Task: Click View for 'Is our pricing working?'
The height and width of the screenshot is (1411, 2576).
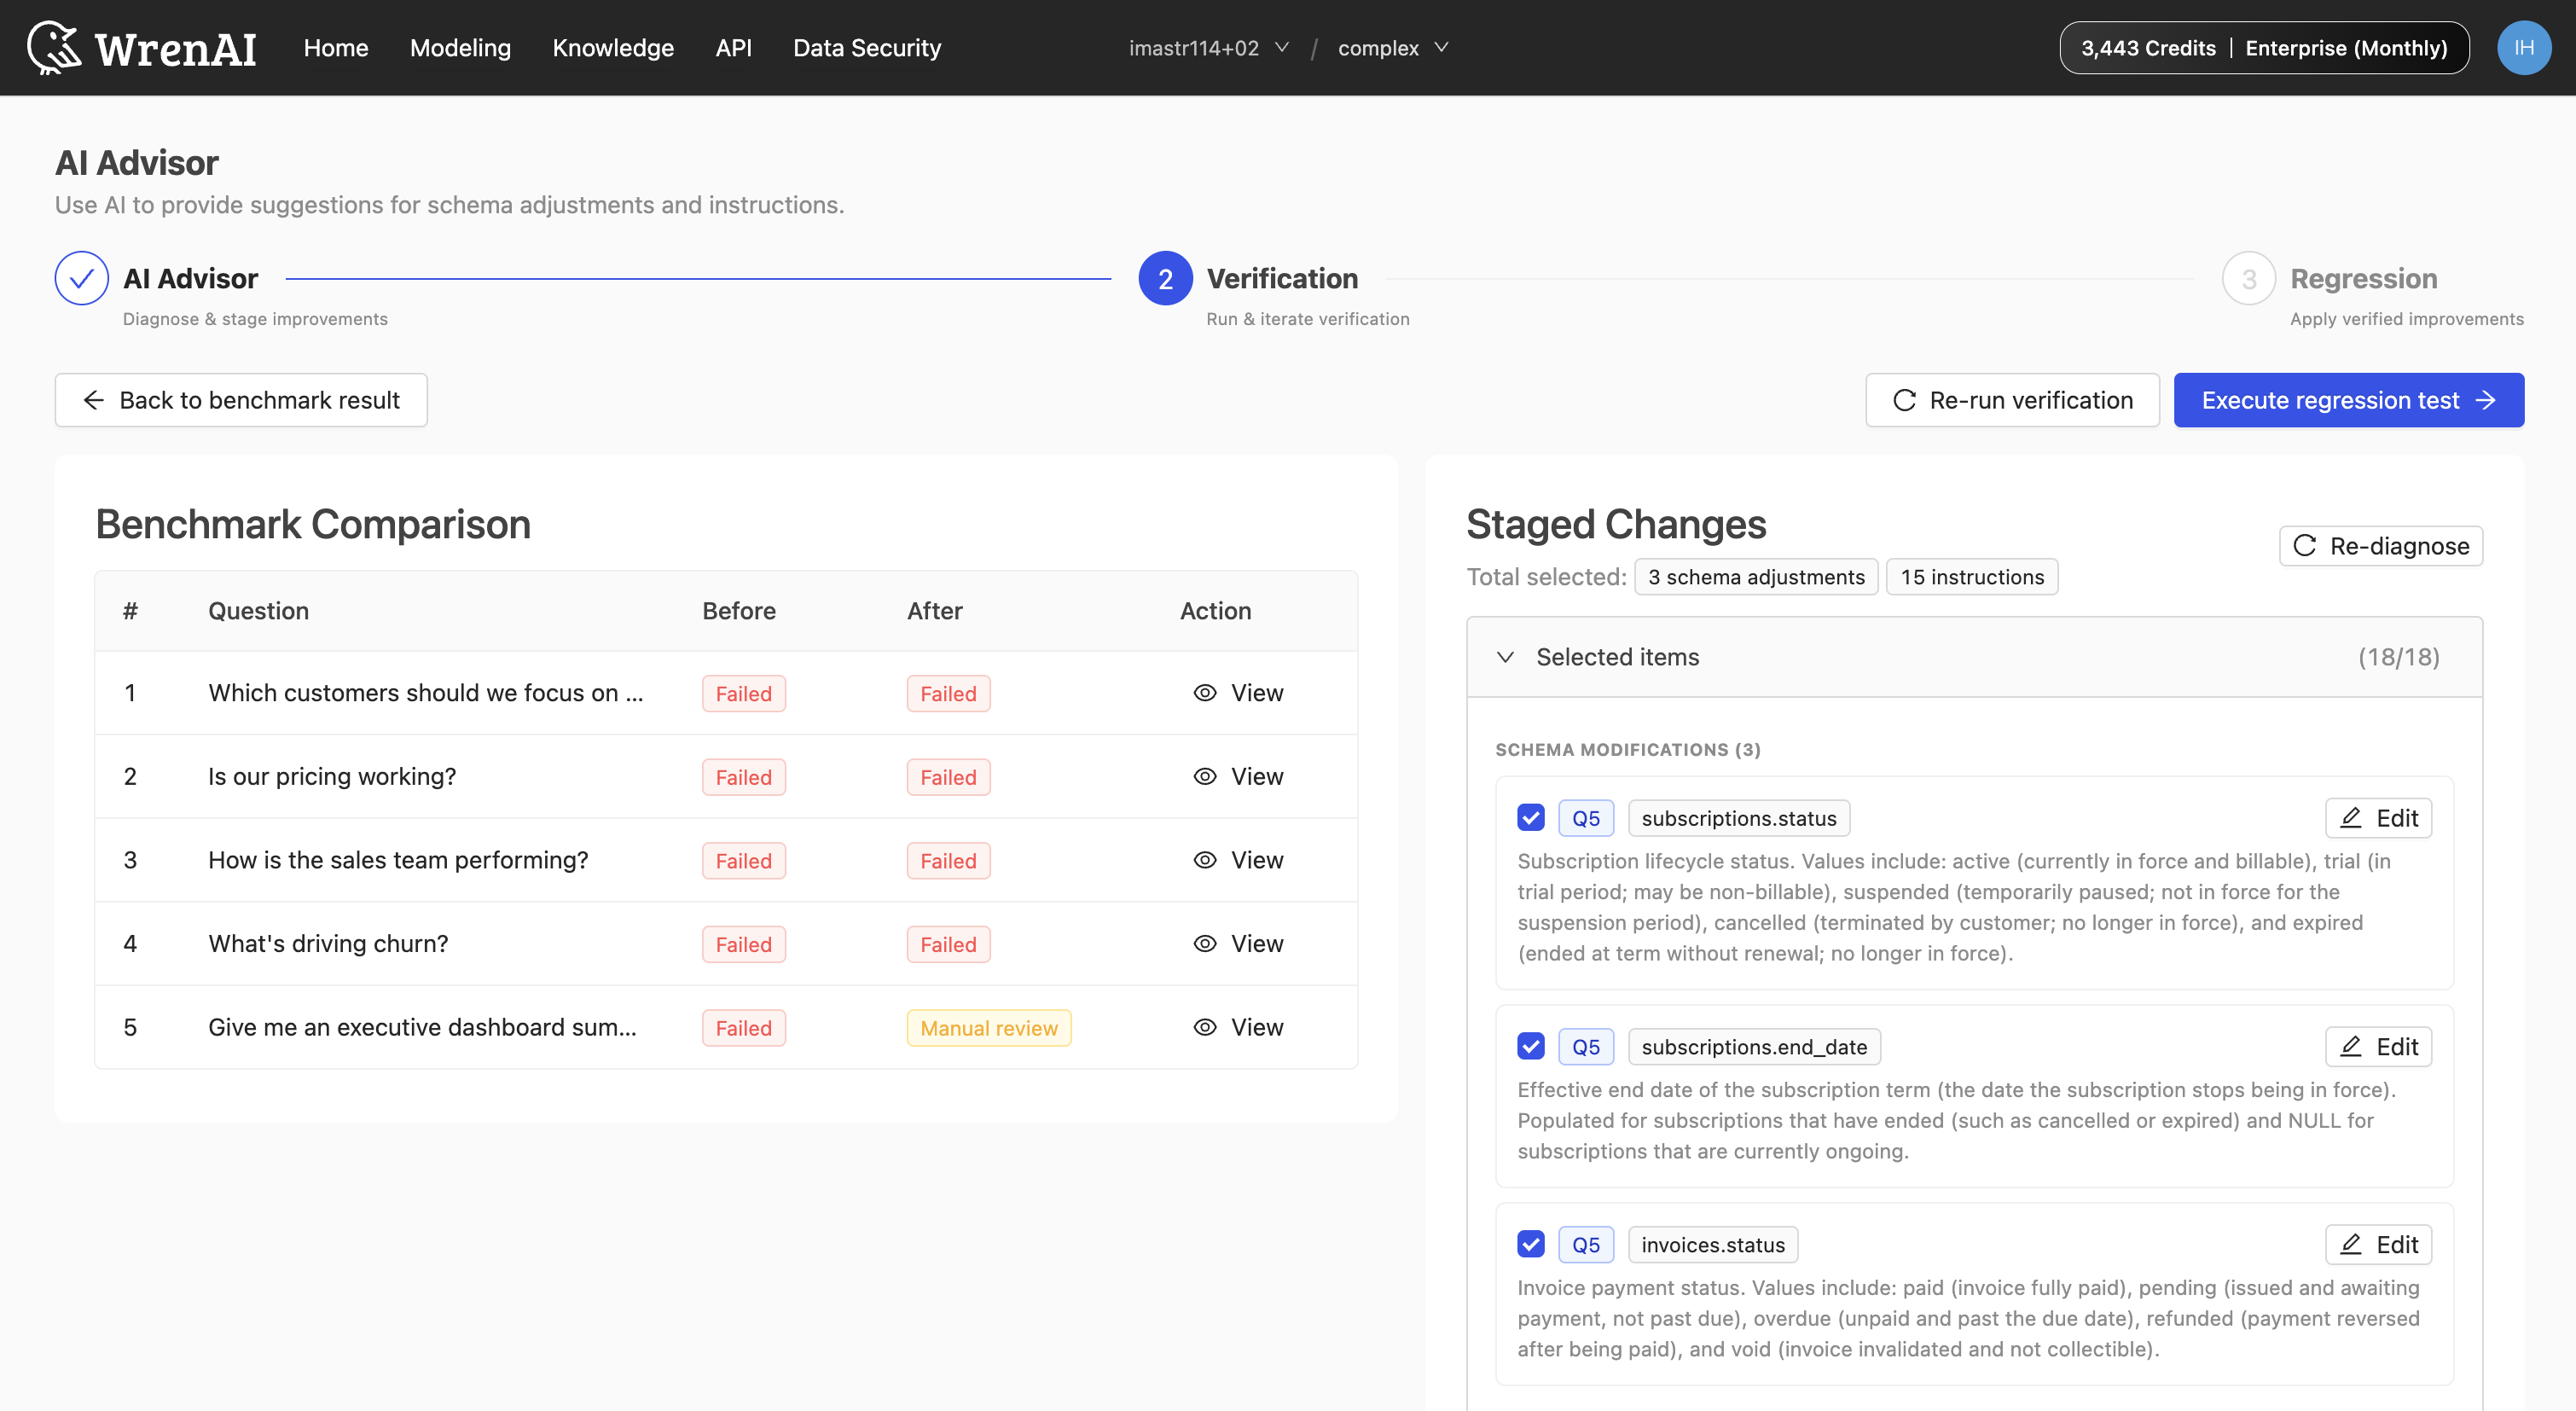Action: pos(1238,777)
